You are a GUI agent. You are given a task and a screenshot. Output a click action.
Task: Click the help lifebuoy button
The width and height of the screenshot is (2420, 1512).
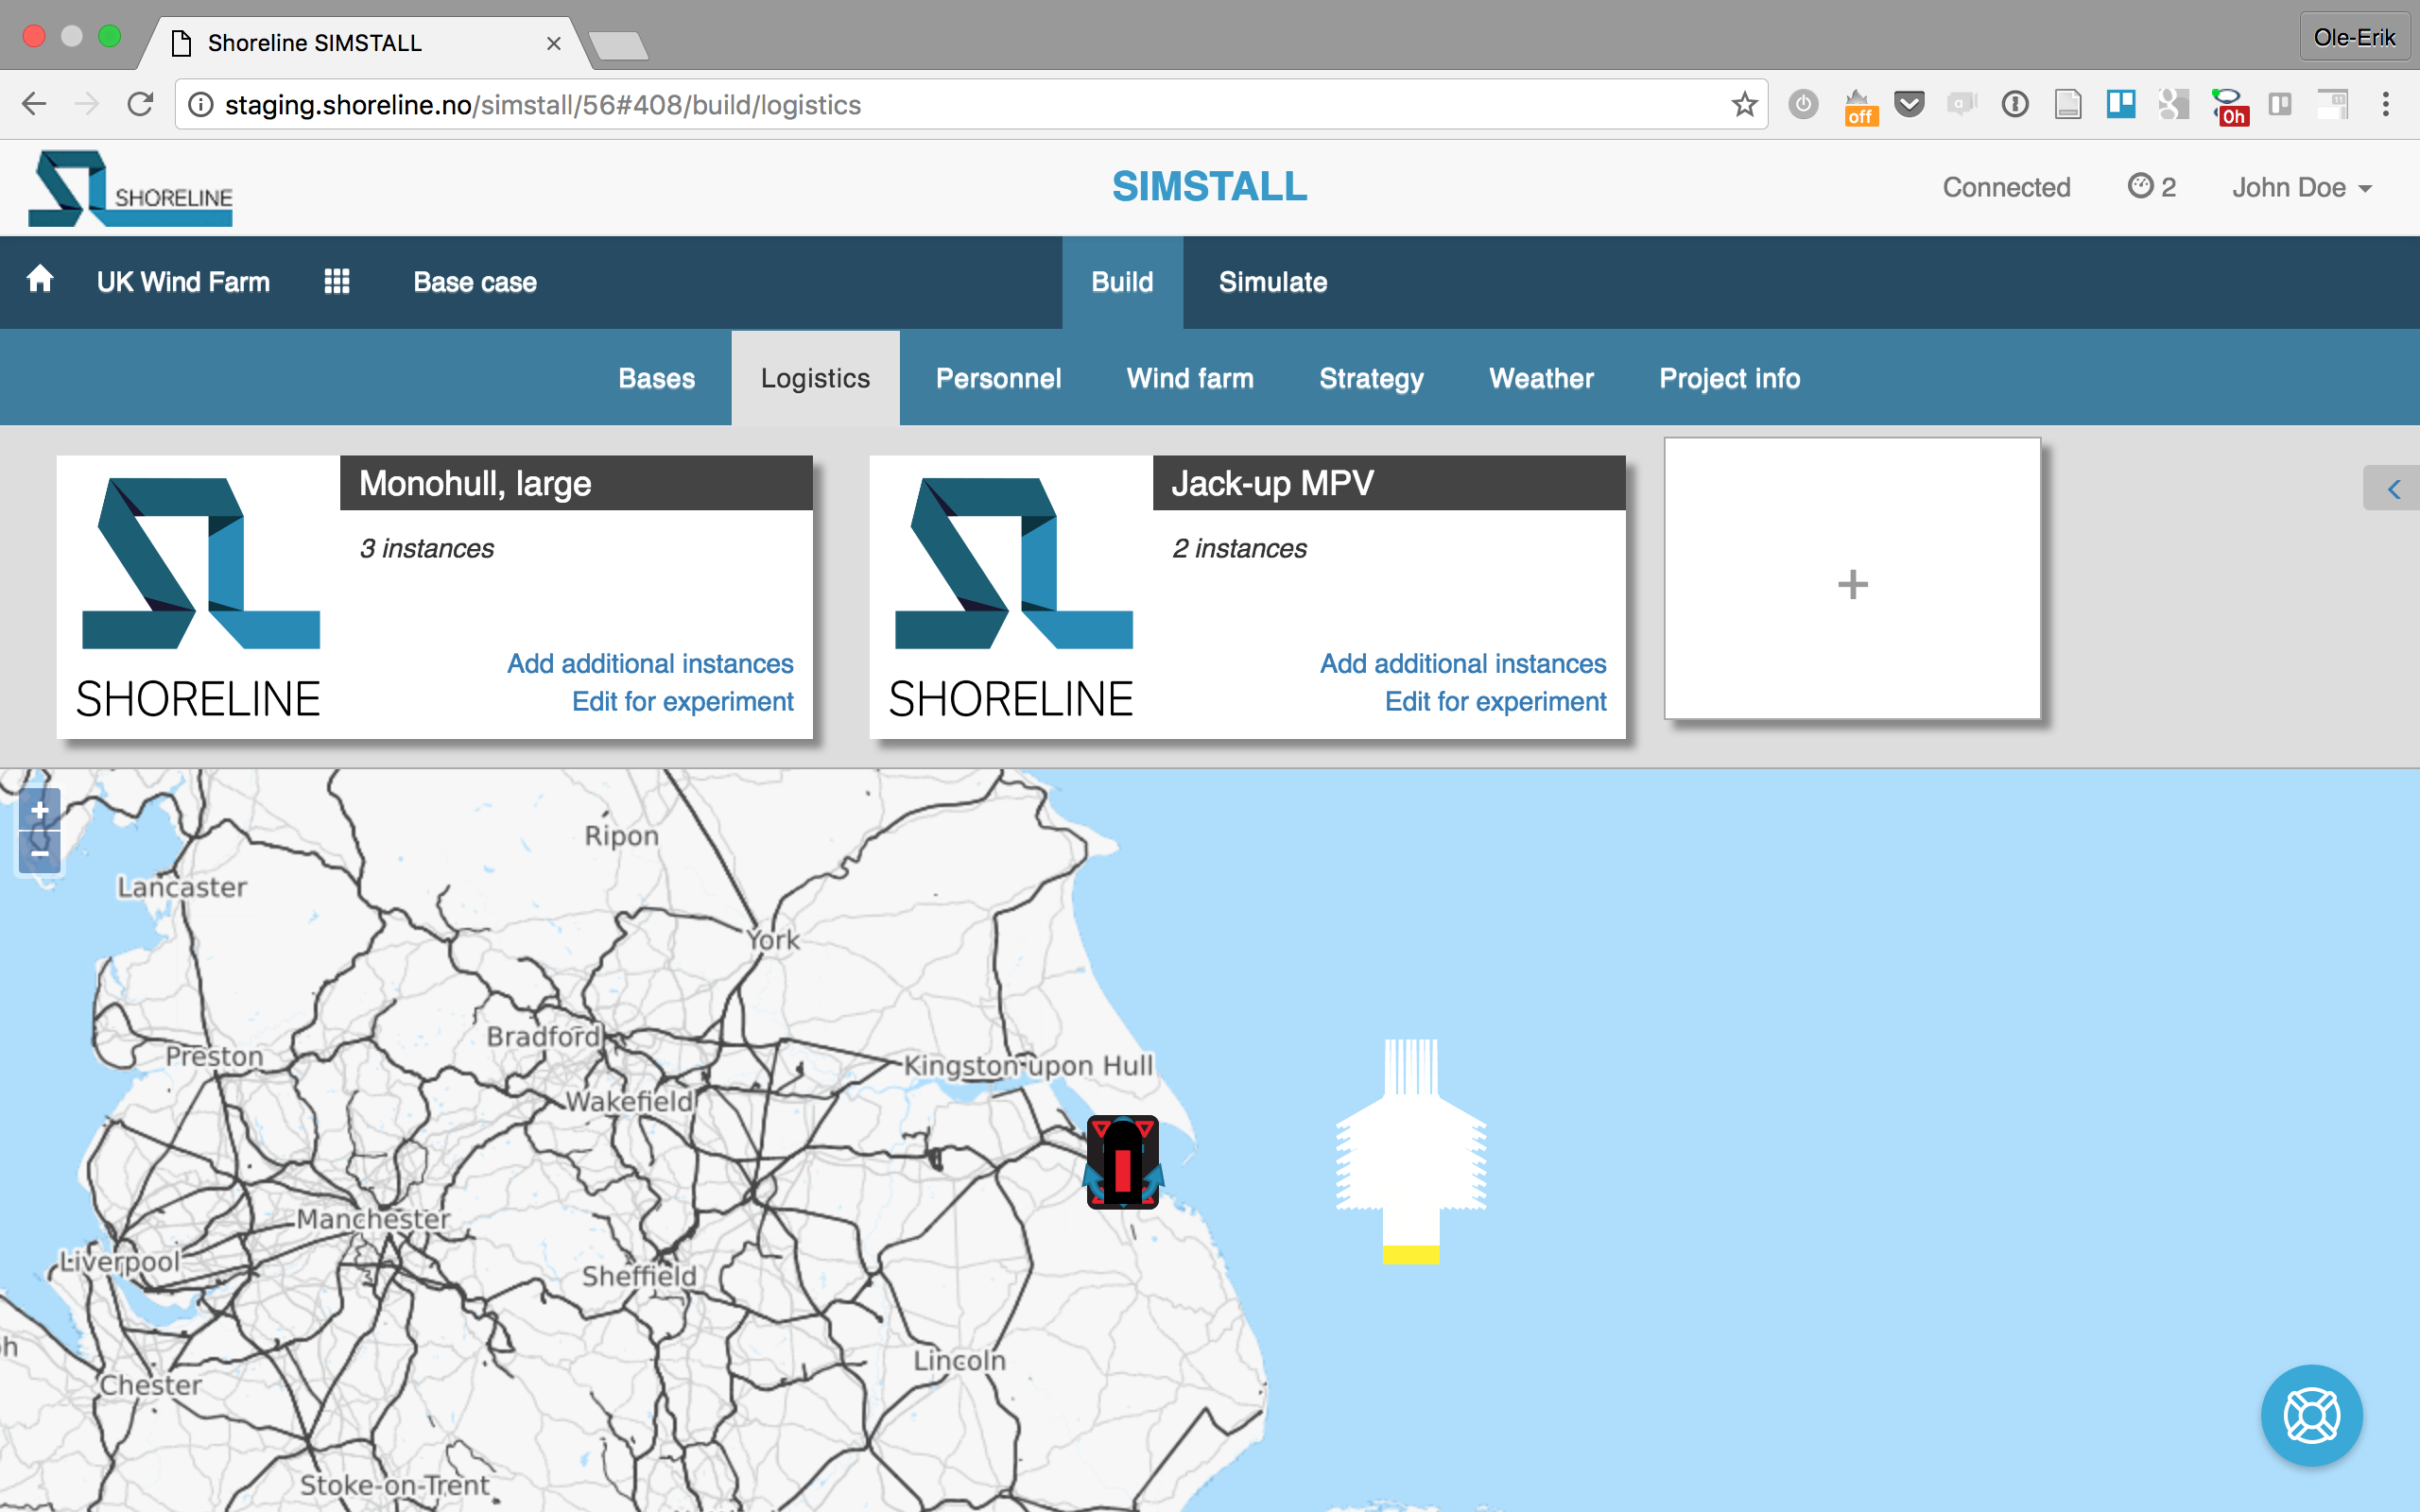2311,1415
